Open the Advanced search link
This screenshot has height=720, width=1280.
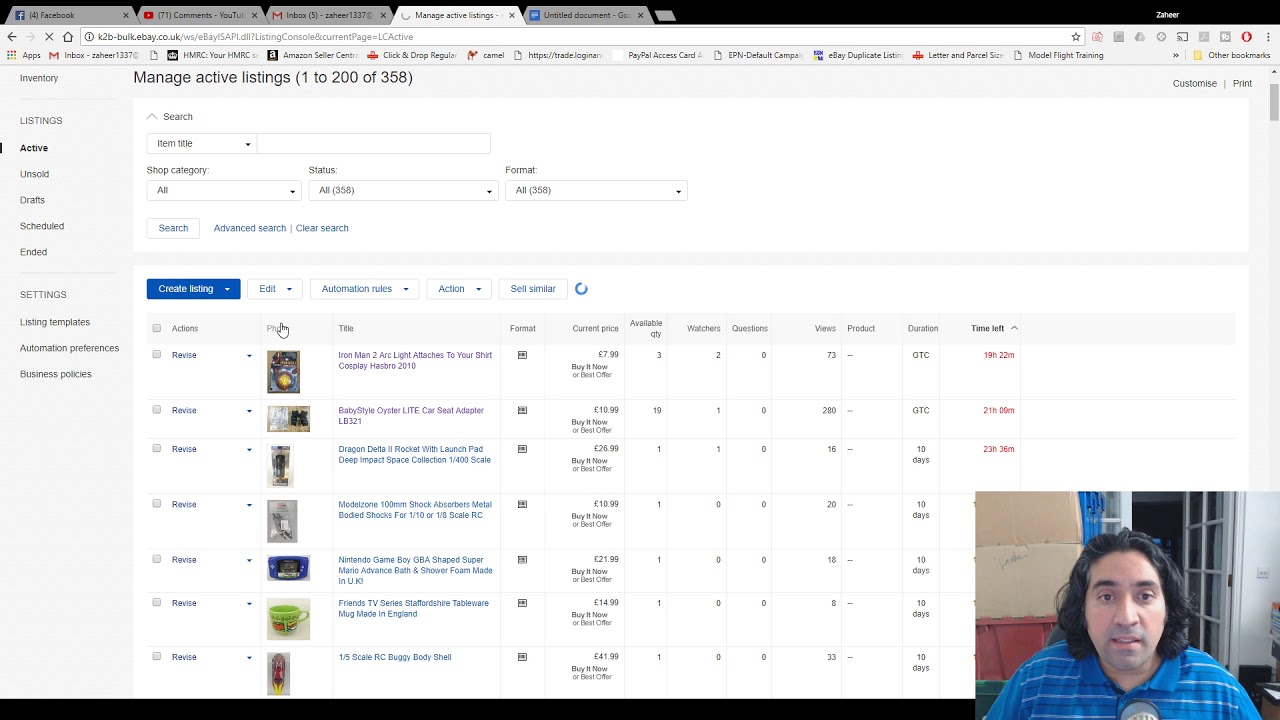[250, 228]
